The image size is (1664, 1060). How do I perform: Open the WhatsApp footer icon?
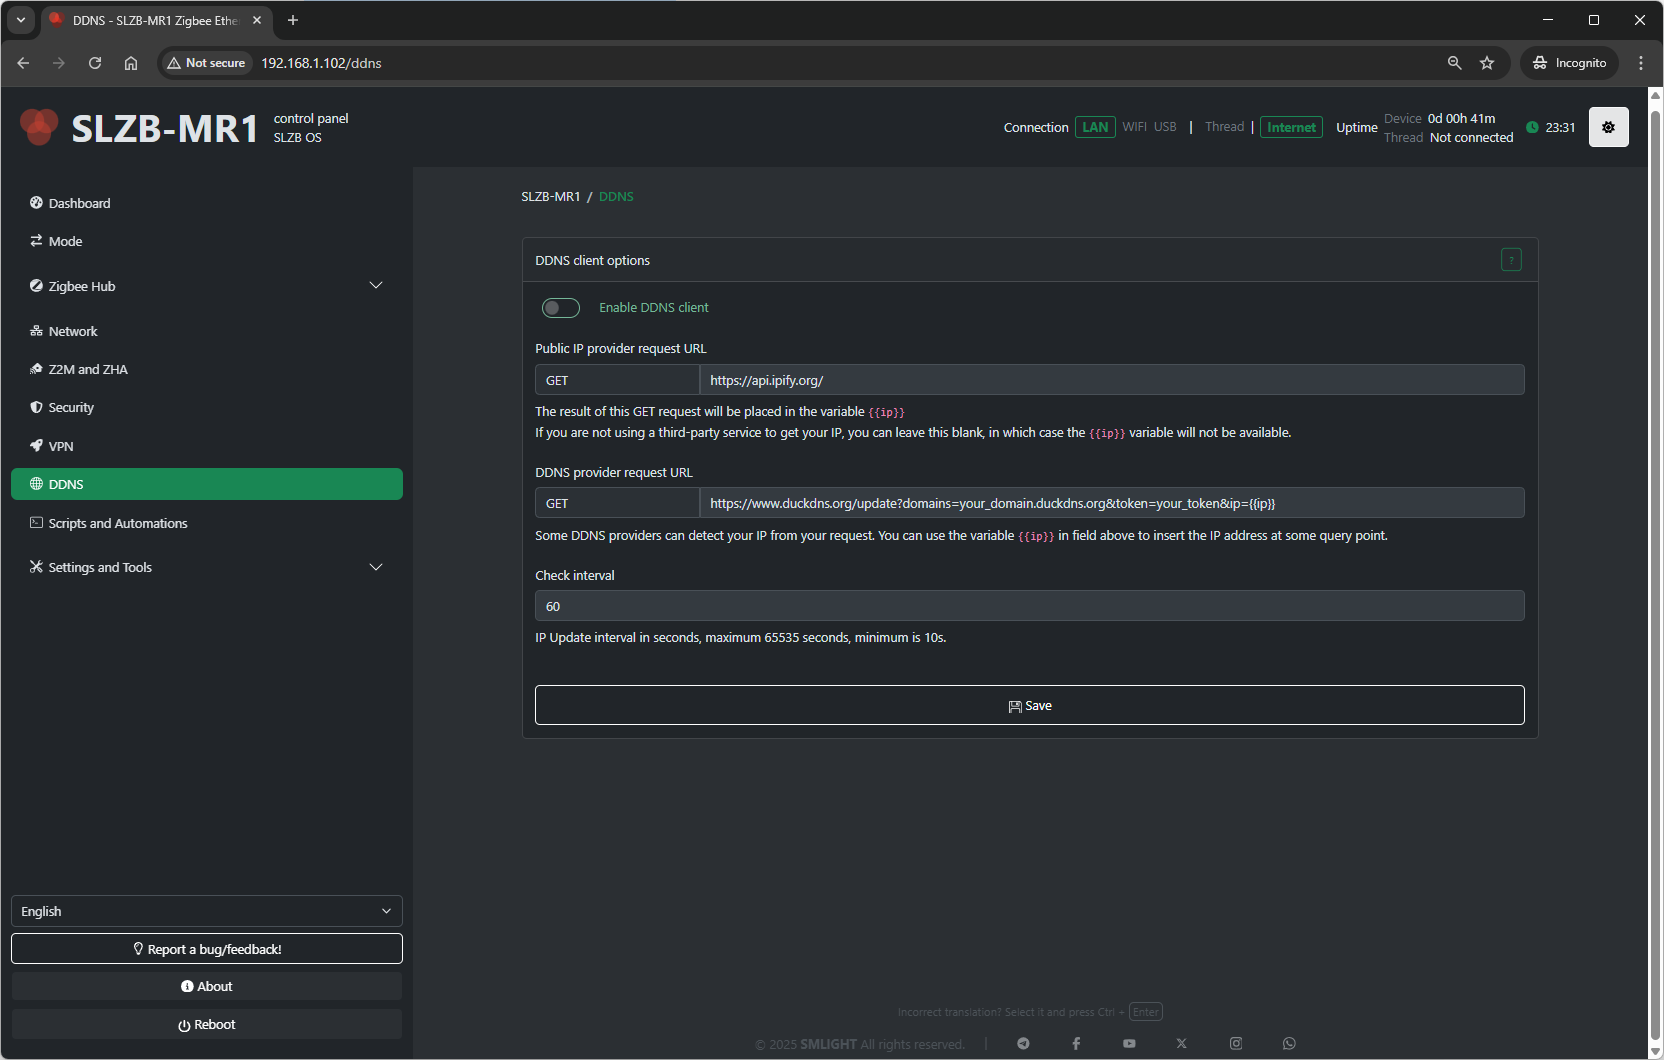click(1289, 1043)
